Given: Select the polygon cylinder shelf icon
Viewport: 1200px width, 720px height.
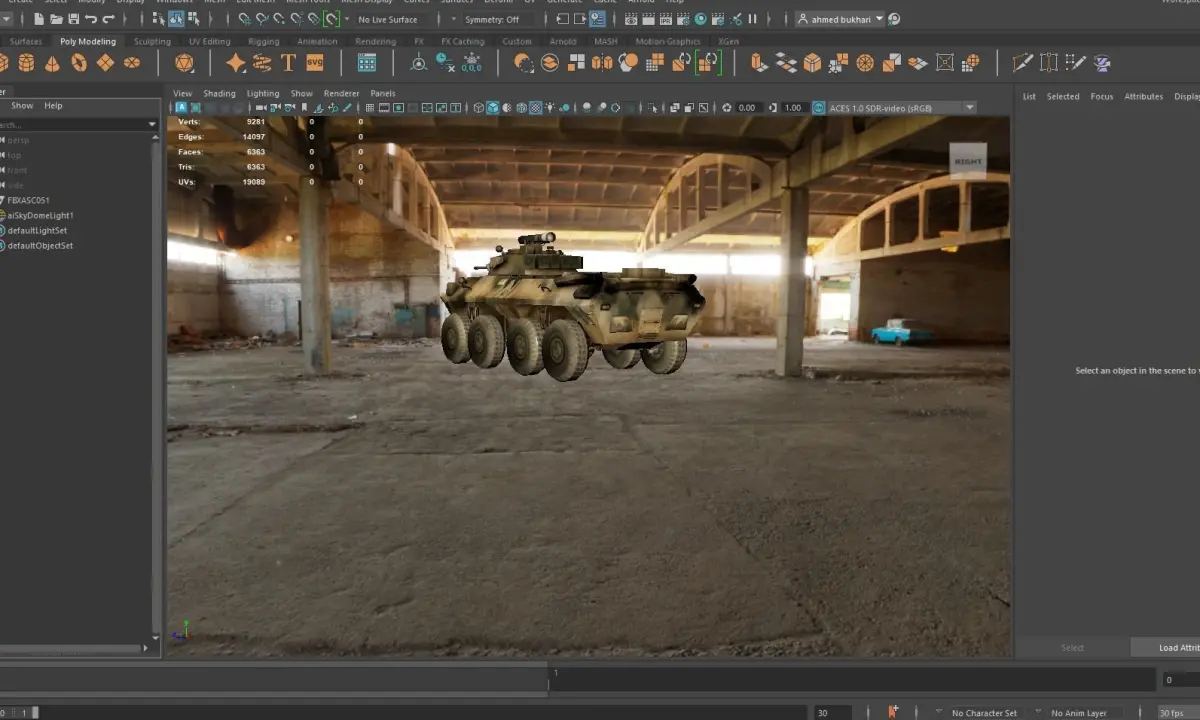Looking at the screenshot, I should tap(26, 63).
